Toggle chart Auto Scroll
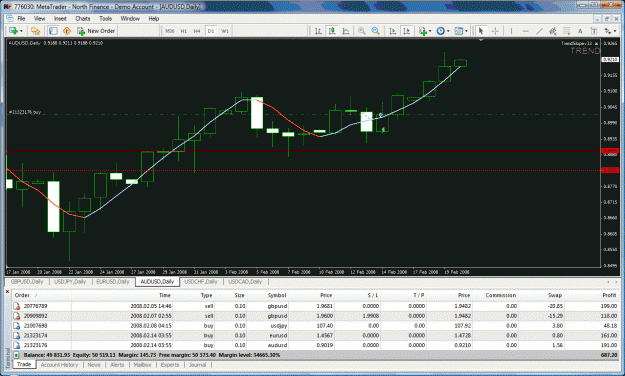This screenshot has width=625, height=376. (x=393, y=31)
